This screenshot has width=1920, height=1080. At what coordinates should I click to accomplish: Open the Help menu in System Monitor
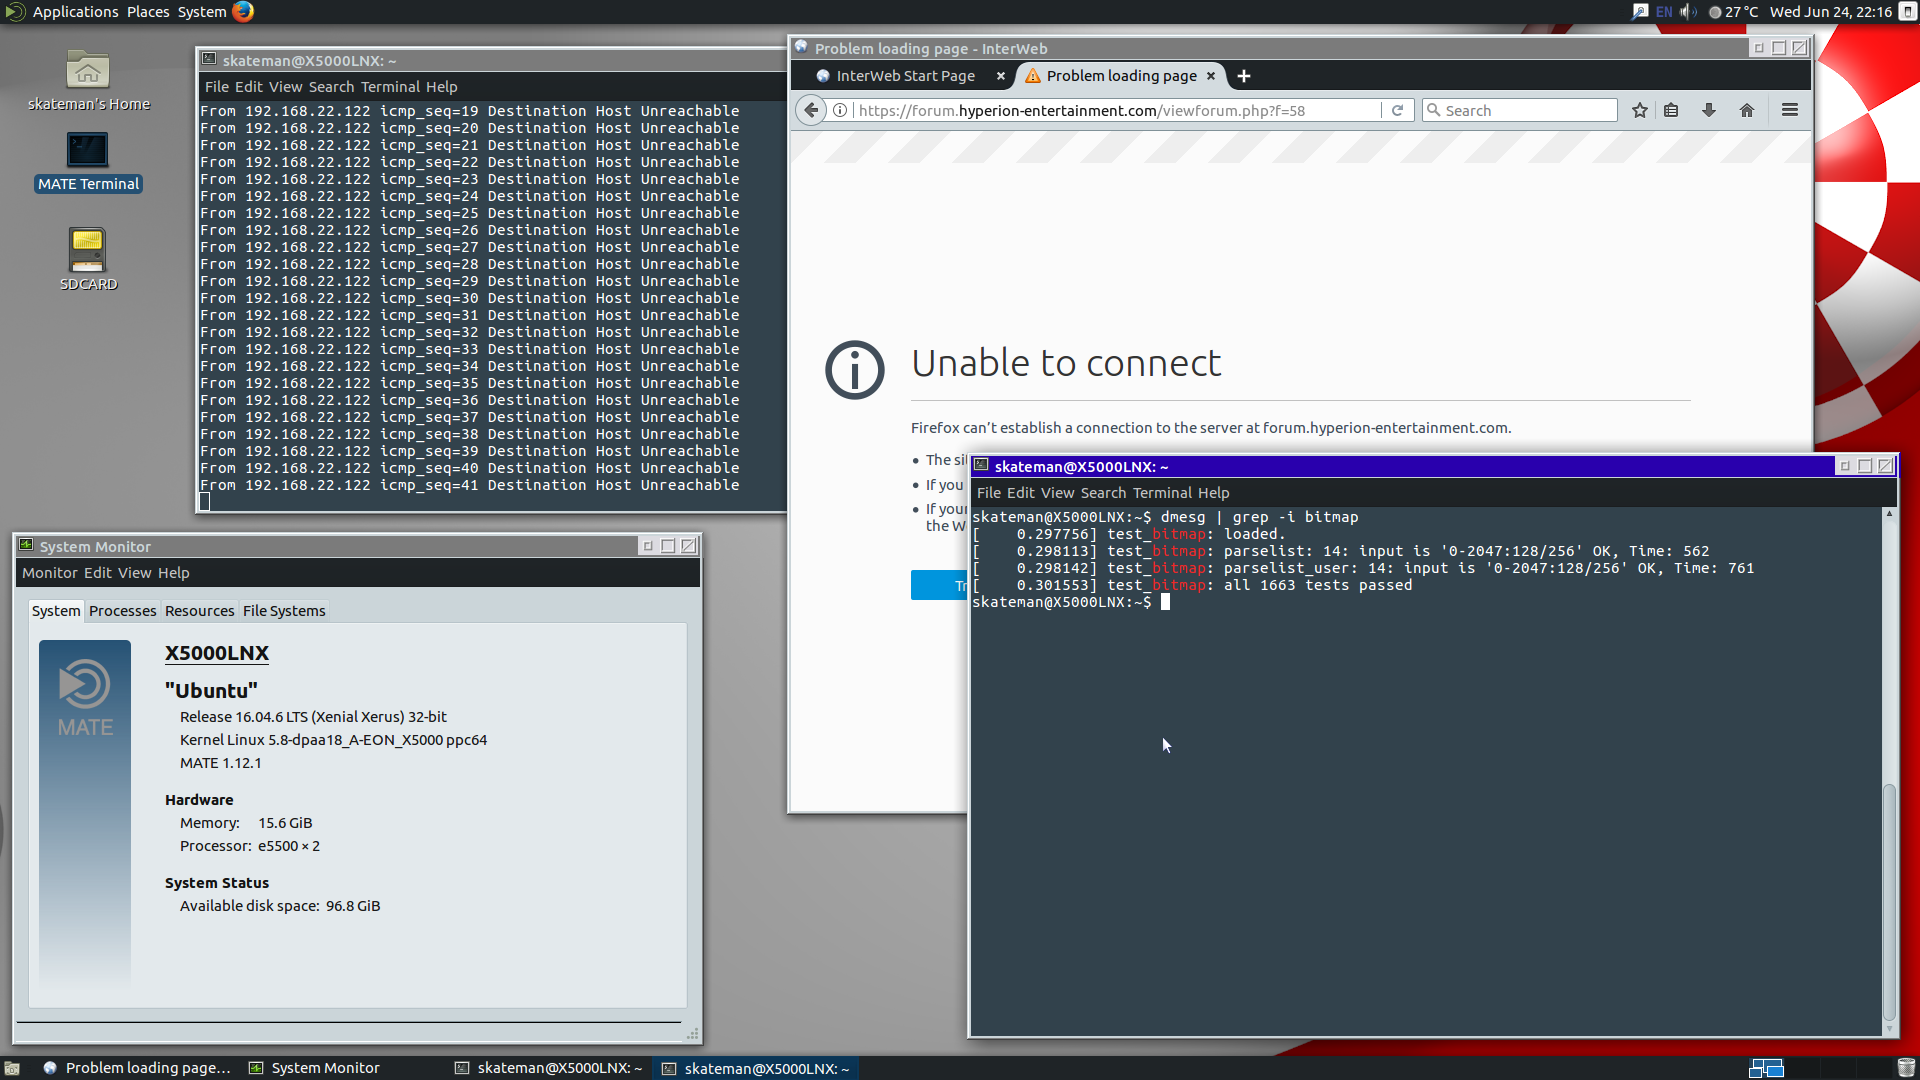(x=173, y=573)
